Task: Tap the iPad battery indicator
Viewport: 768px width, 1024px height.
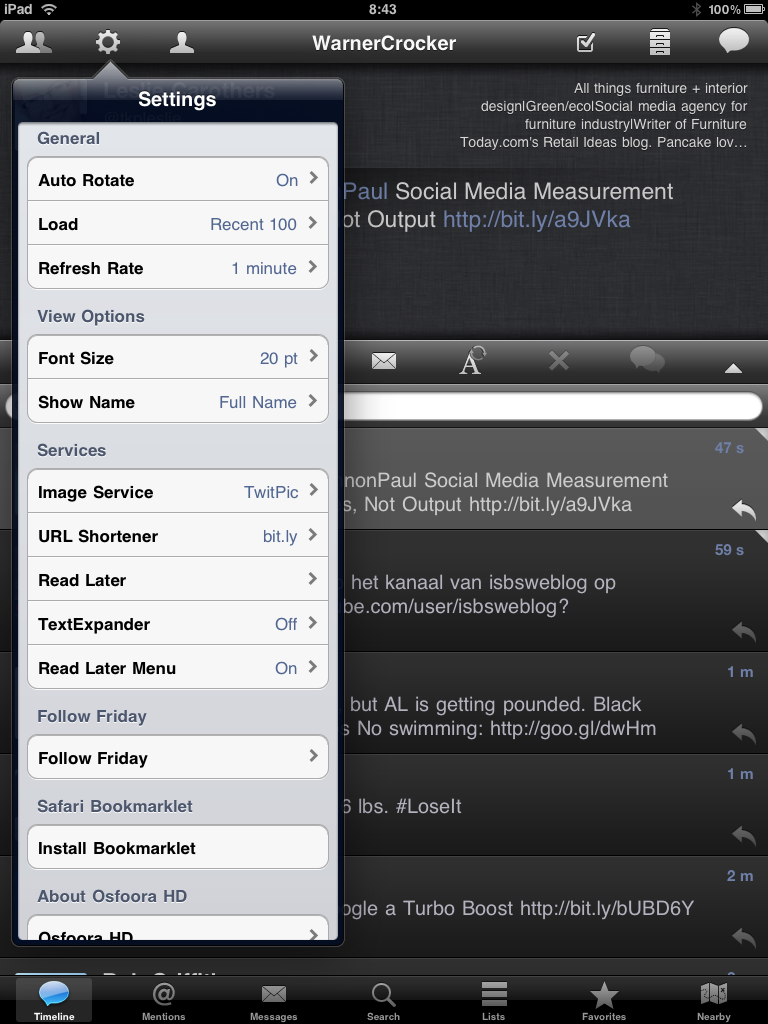Action: [x=754, y=9]
